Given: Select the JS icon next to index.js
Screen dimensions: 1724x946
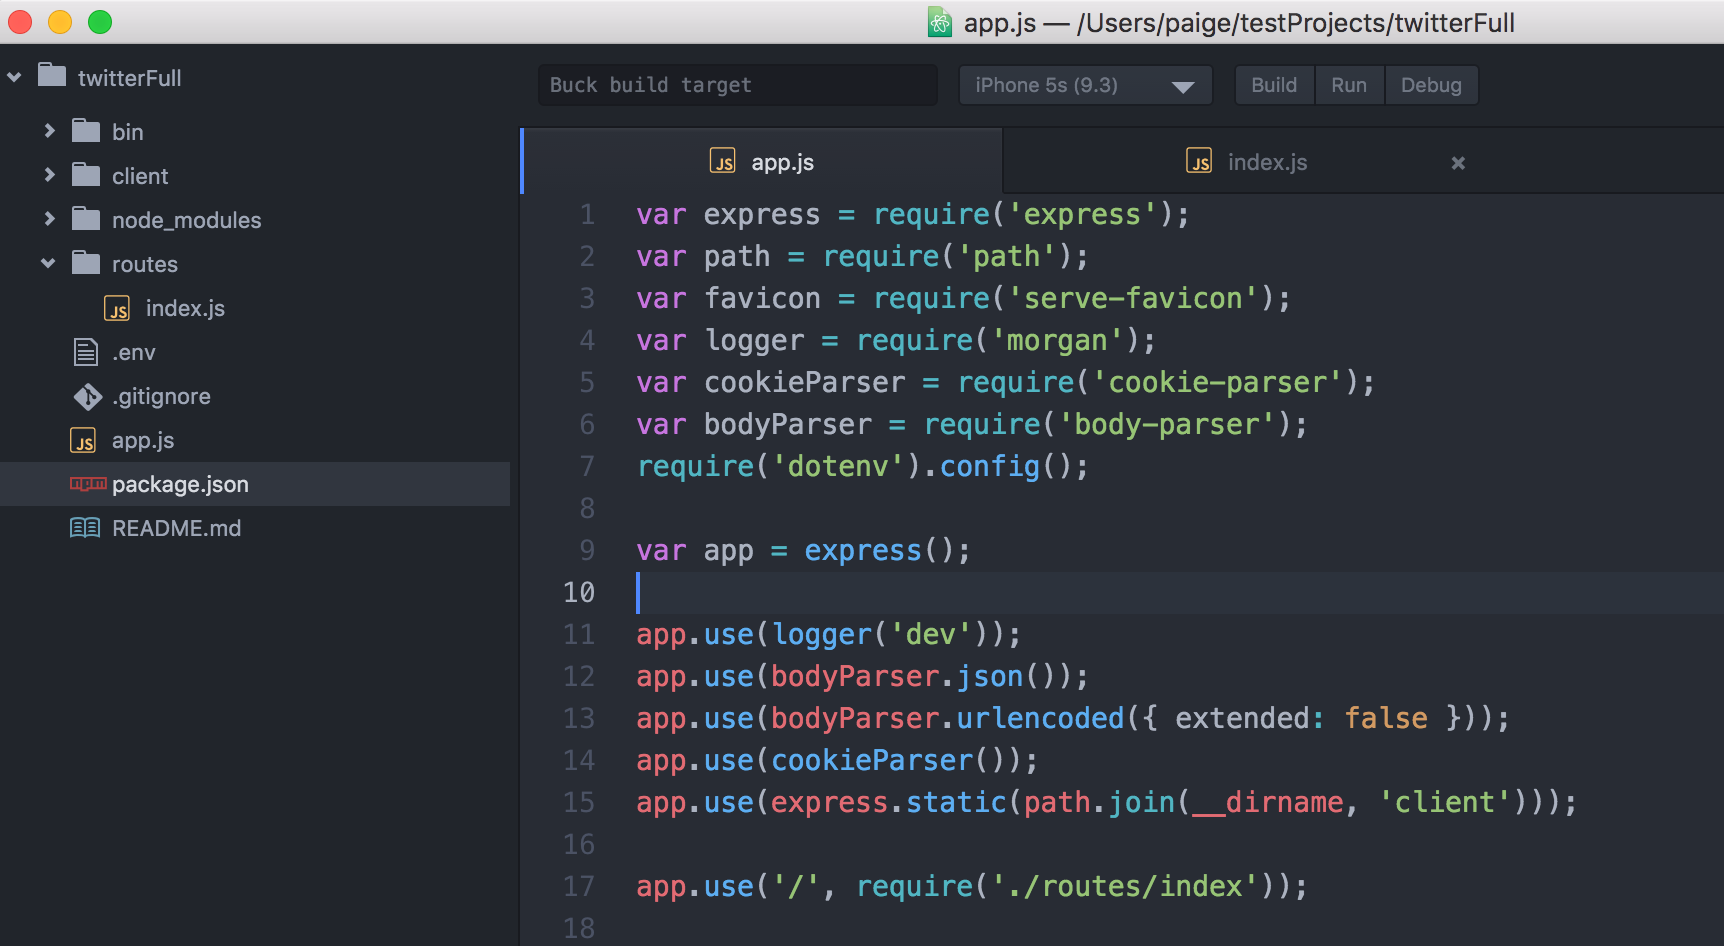Looking at the screenshot, I should (x=117, y=308).
